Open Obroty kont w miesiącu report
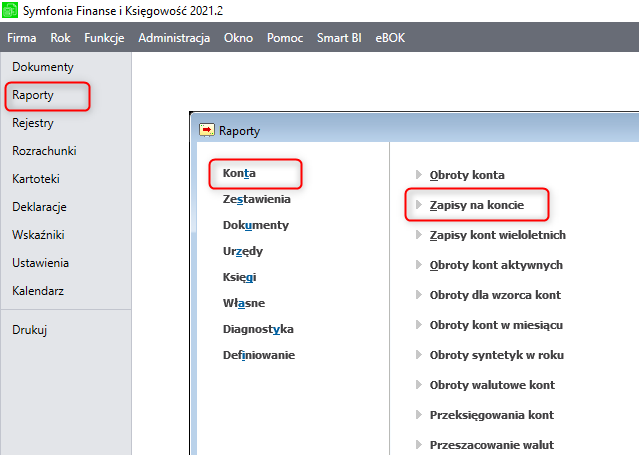 click(496, 325)
